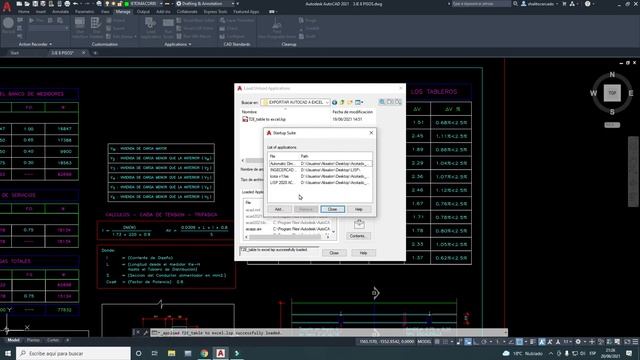This screenshot has width=640, height=360.
Task: Switch to Output ribbon tab
Action: 143,12
